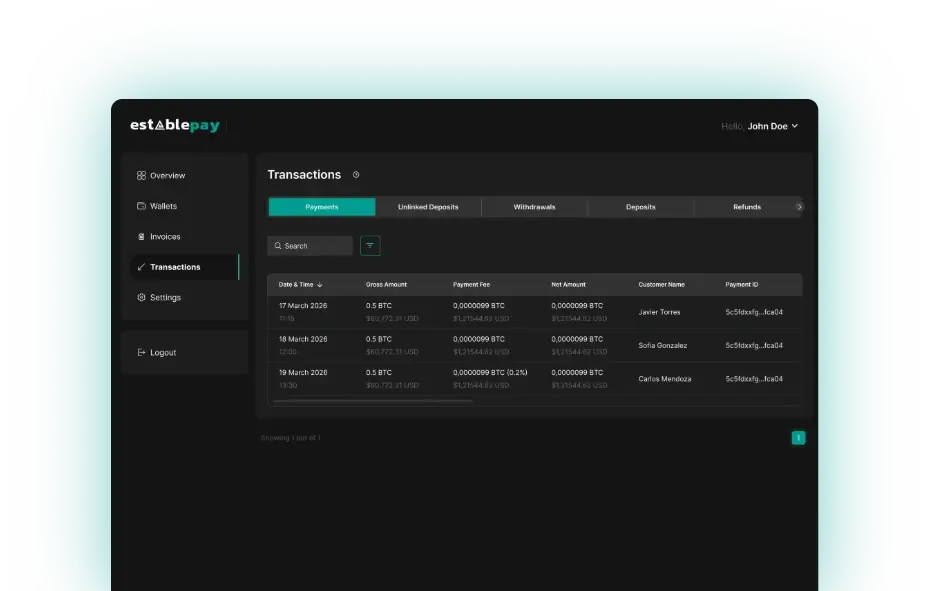Click the info icon beside Transactions title

pyautogui.click(x=356, y=174)
